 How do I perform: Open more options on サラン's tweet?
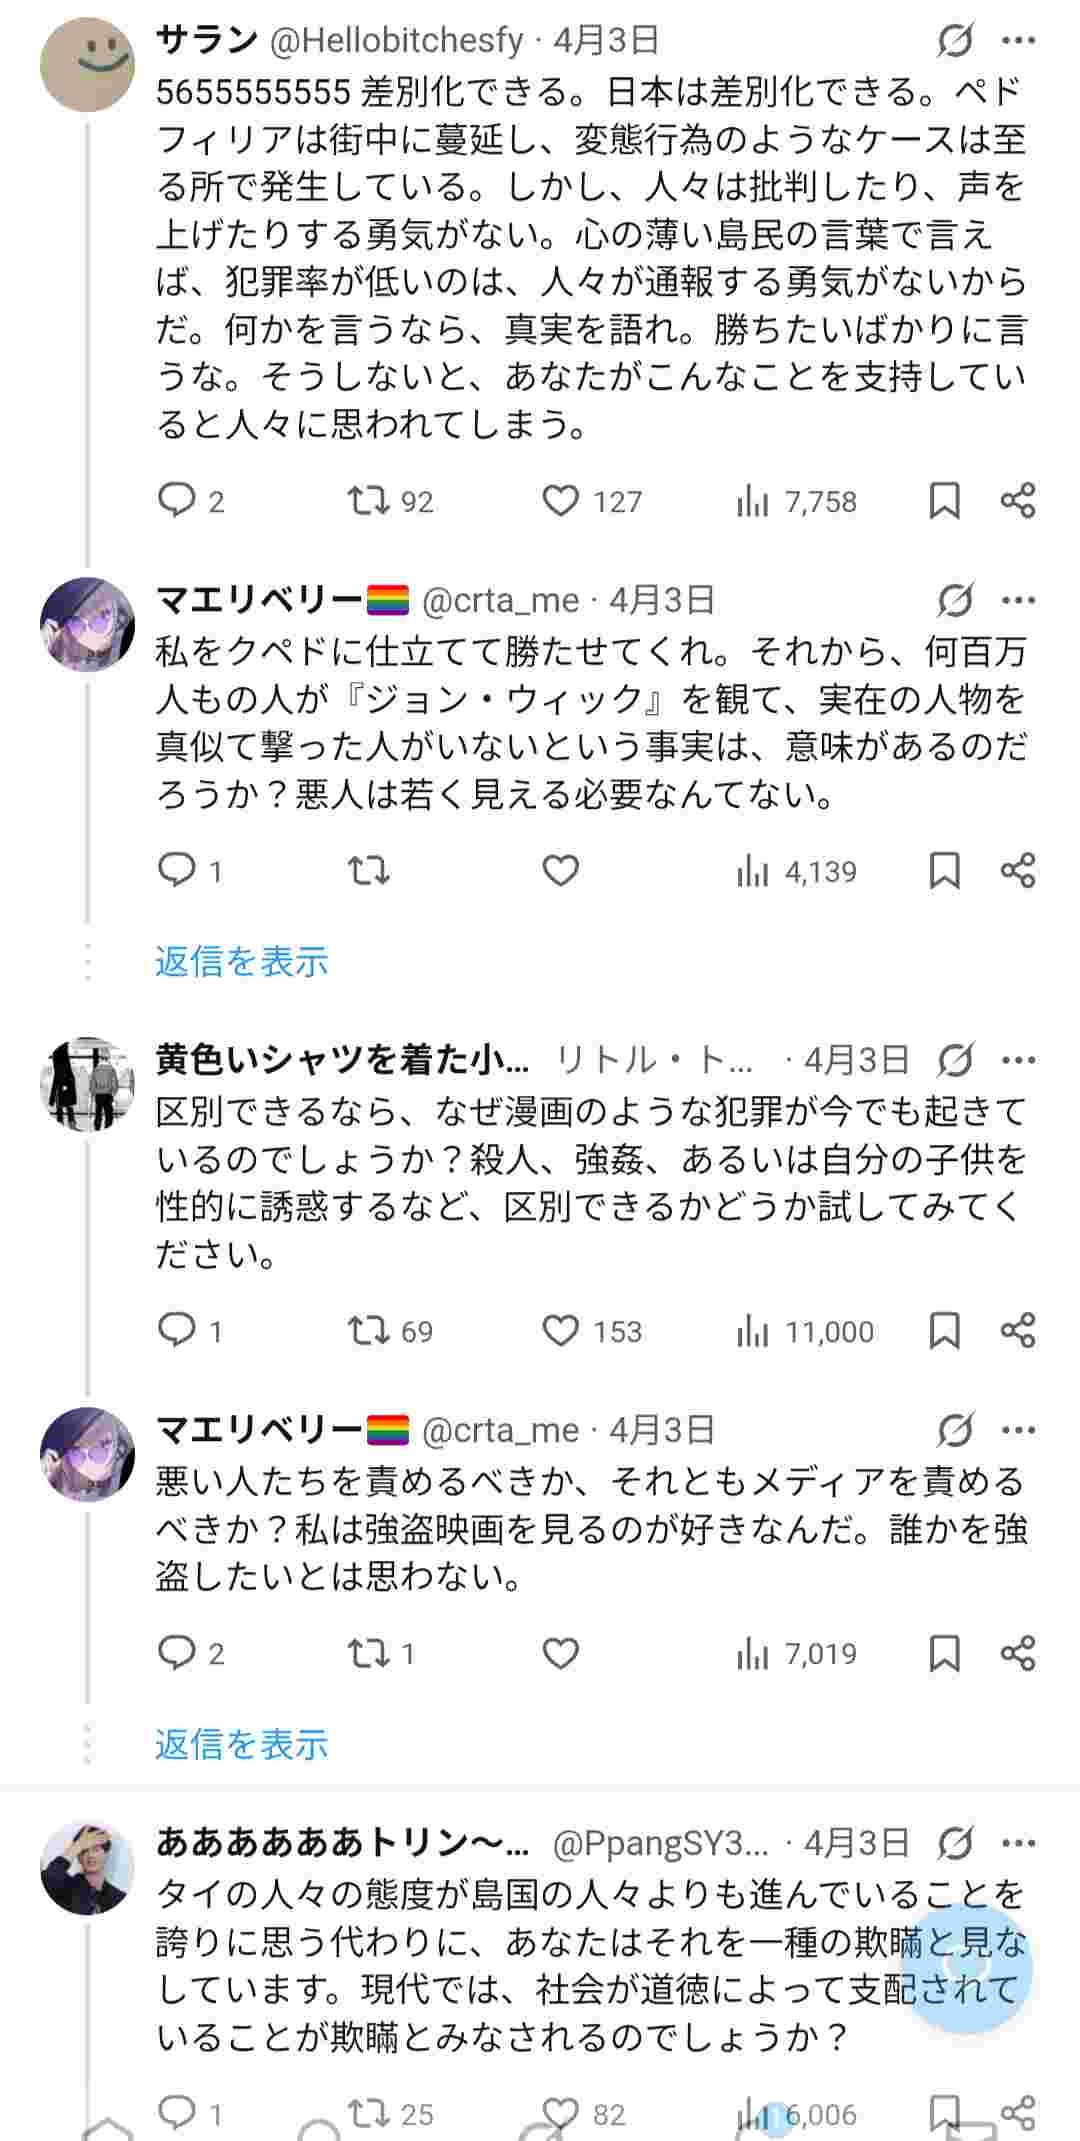tap(1018, 41)
